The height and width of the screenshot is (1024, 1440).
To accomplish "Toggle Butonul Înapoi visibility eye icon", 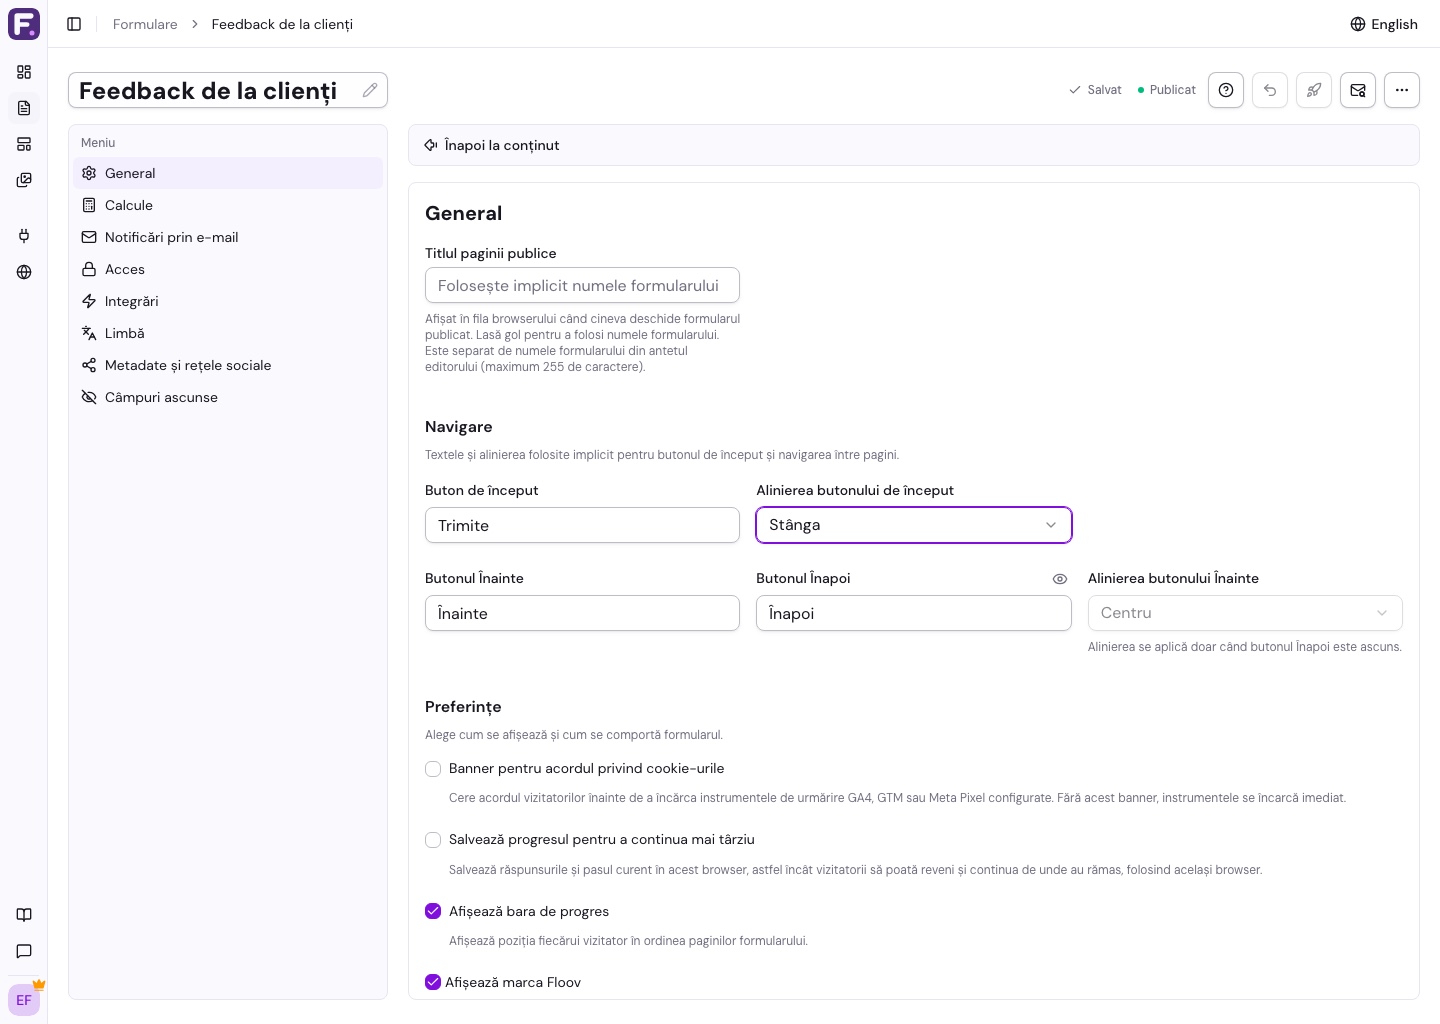I will (x=1060, y=579).
